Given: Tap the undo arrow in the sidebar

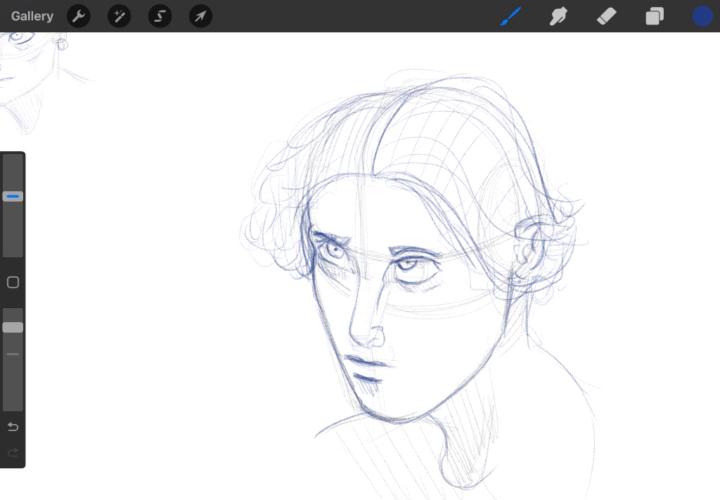Looking at the screenshot, I should pyautogui.click(x=13, y=427).
